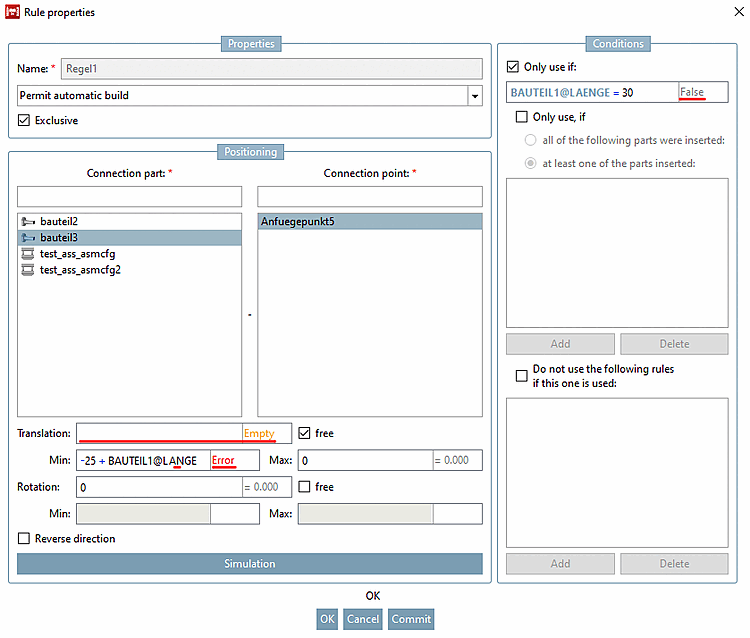The height and width of the screenshot is (638, 750).
Task: Click the Translation Max input field
Action: [x=365, y=461]
